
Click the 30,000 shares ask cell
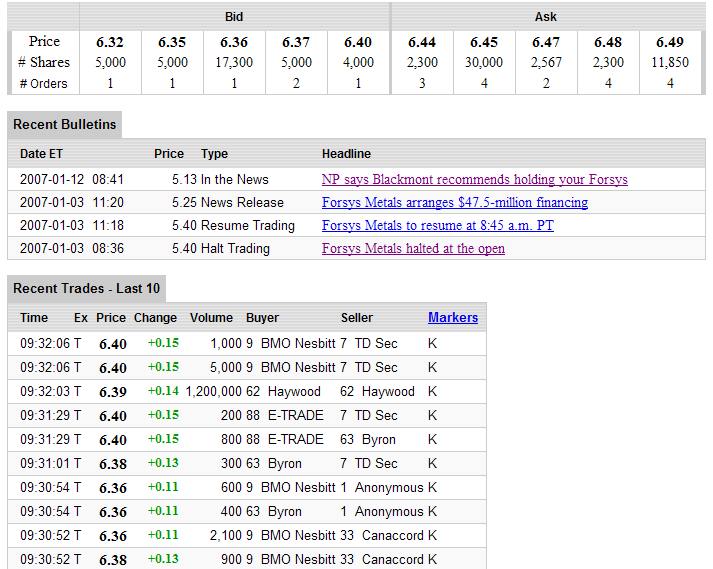(x=484, y=62)
